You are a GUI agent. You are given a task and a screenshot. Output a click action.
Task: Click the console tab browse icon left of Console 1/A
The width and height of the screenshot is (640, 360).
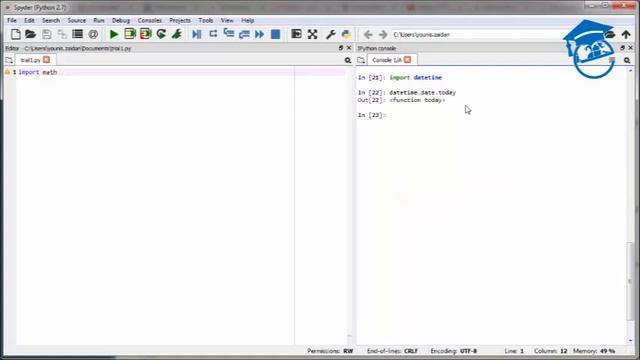point(361,60)
